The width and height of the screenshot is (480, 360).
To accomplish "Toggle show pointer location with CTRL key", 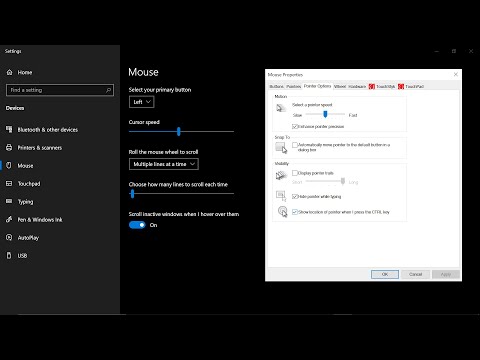I will tap(295, 212).
